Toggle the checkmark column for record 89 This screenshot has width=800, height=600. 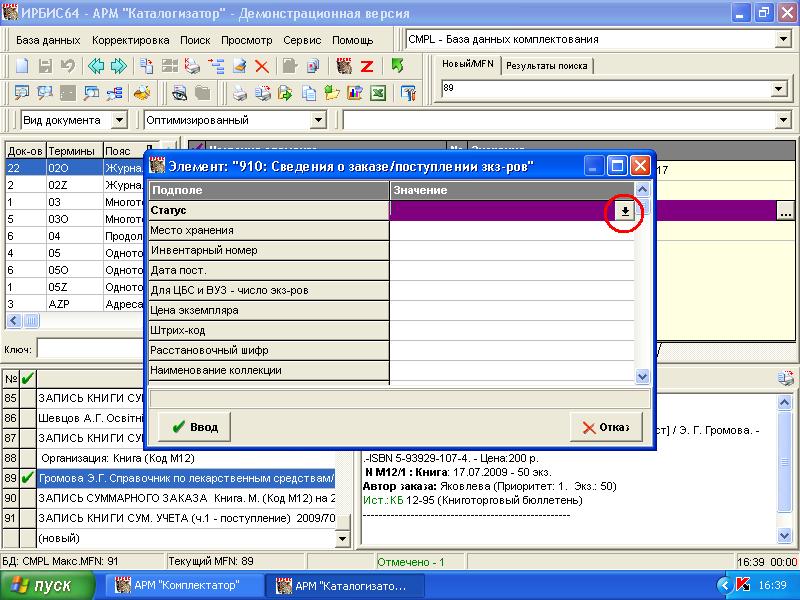[x=27, y=478]
